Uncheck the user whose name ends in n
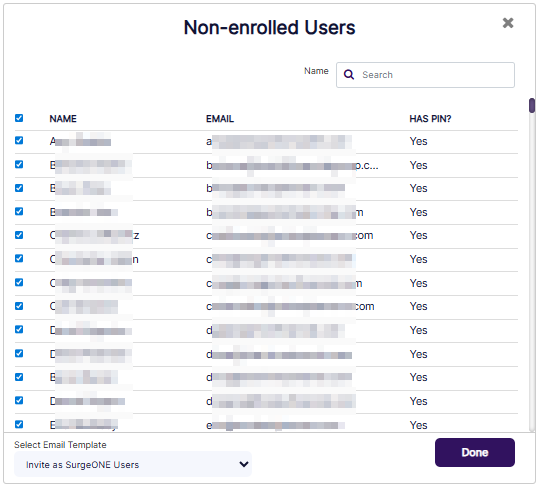The width and height of the screenshot is (540, 489). [x=19, y=258]
